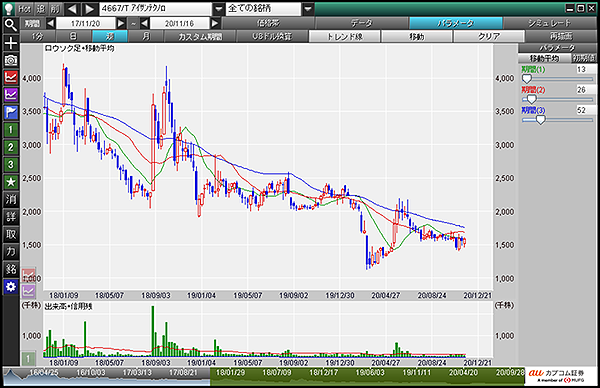Image resolution: width=600 pixels, height=388 pixels.
Task: Toggle the weekly 週 timeframe button
Action: click(109, 36)
